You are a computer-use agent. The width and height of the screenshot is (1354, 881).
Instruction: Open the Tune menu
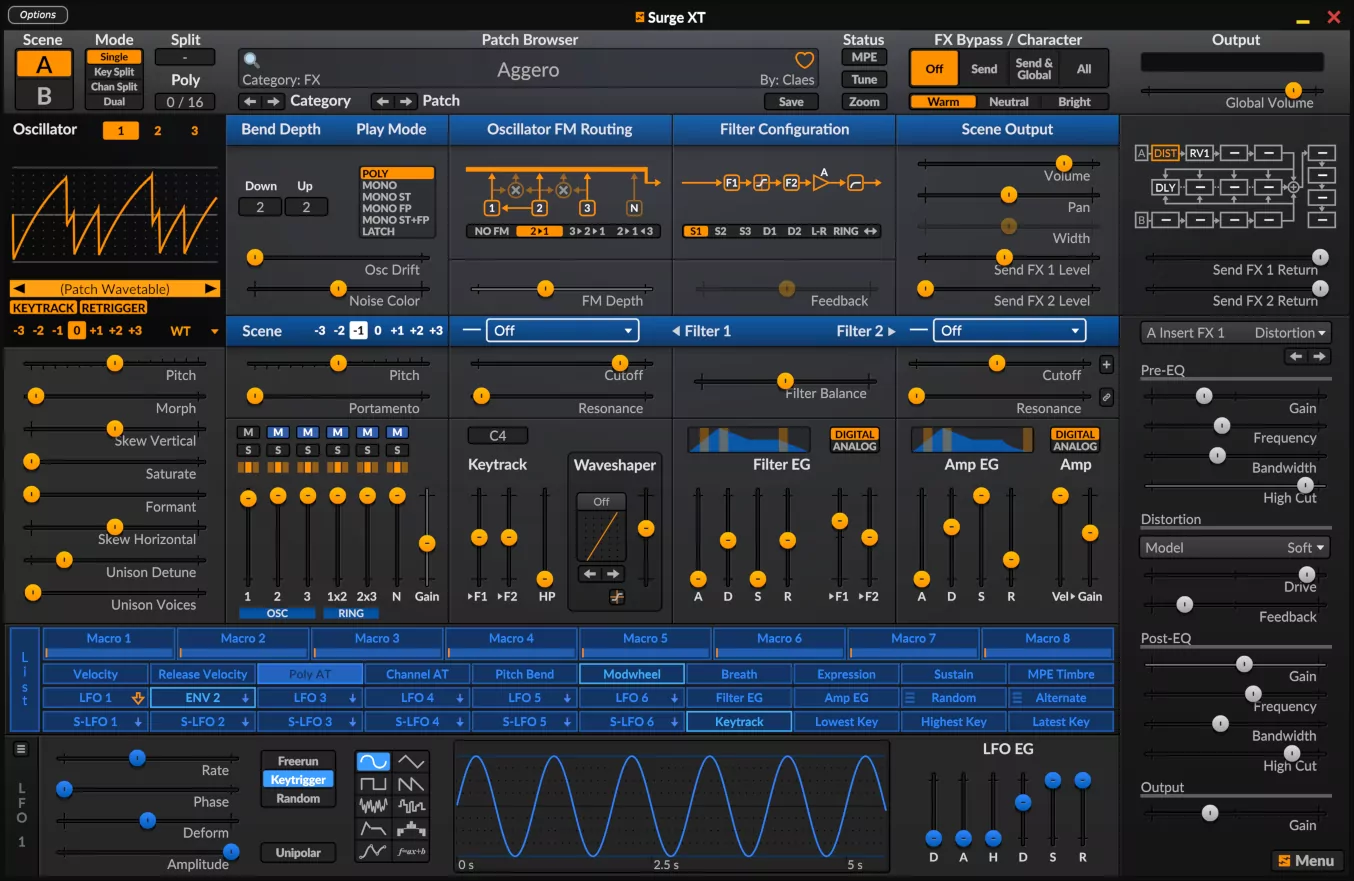(864, 80)
